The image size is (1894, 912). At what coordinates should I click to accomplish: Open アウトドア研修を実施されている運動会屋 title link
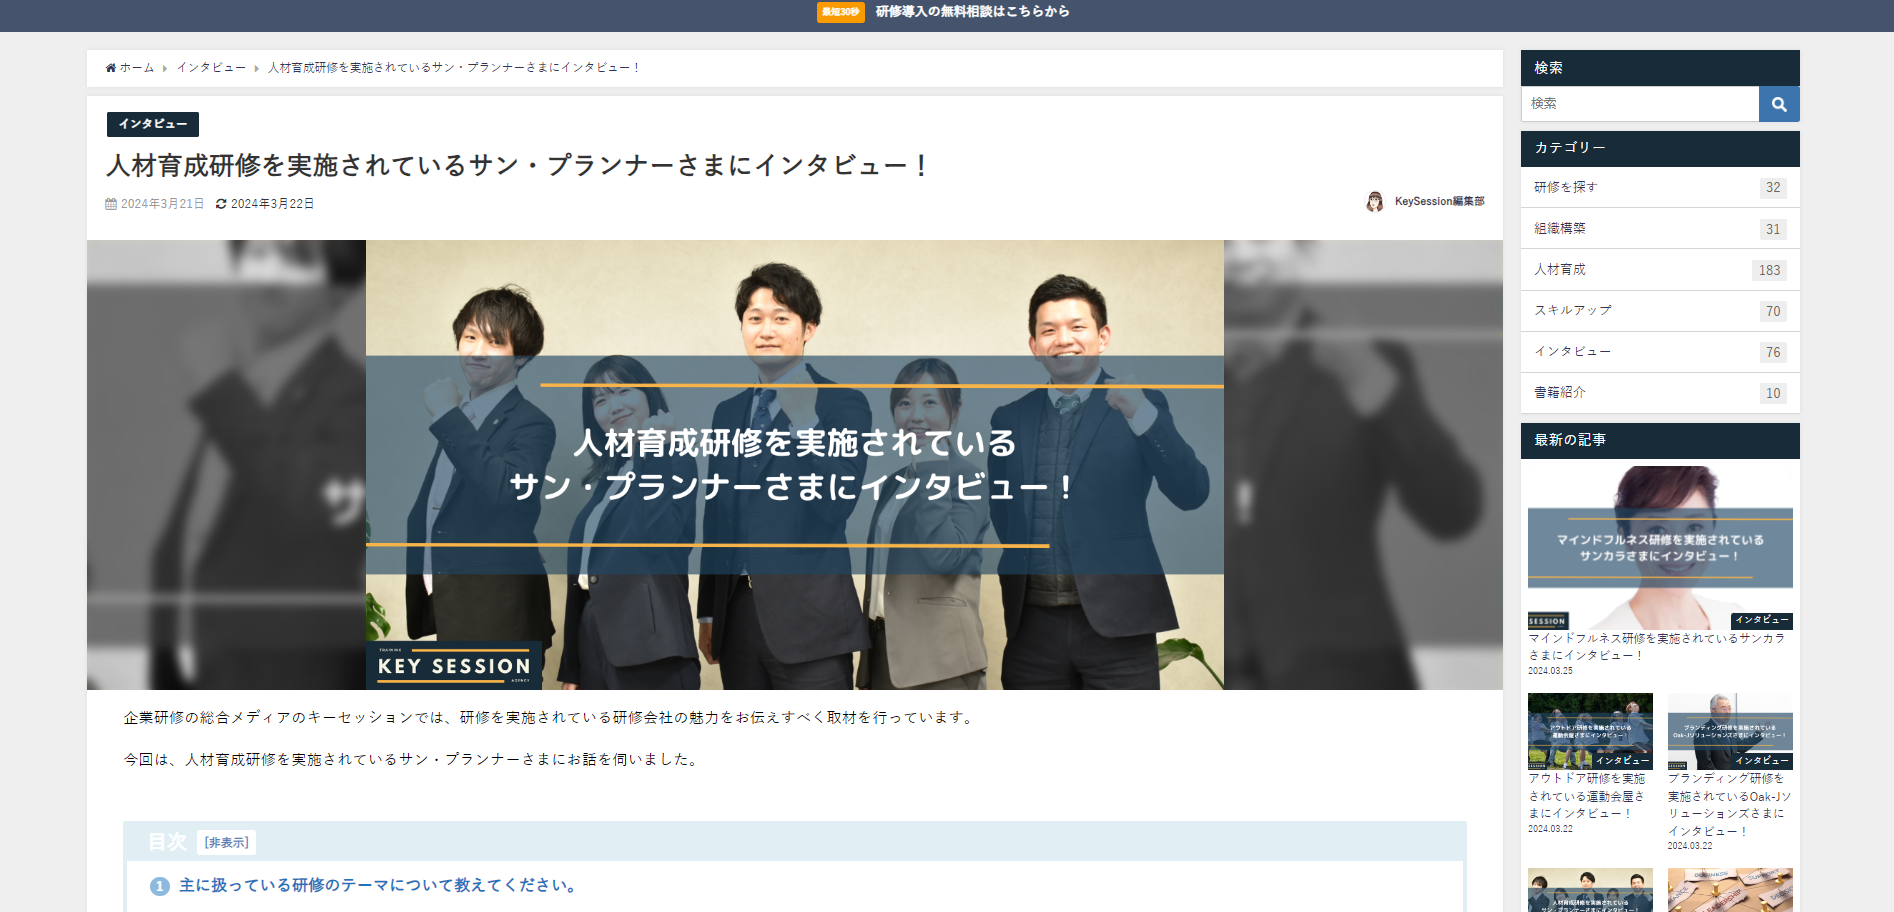pyautogui.click(x=1586, y=796)
